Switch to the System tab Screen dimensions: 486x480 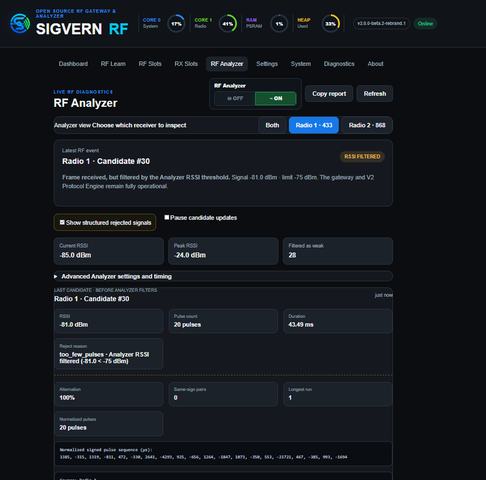click(x=301, y=64)
